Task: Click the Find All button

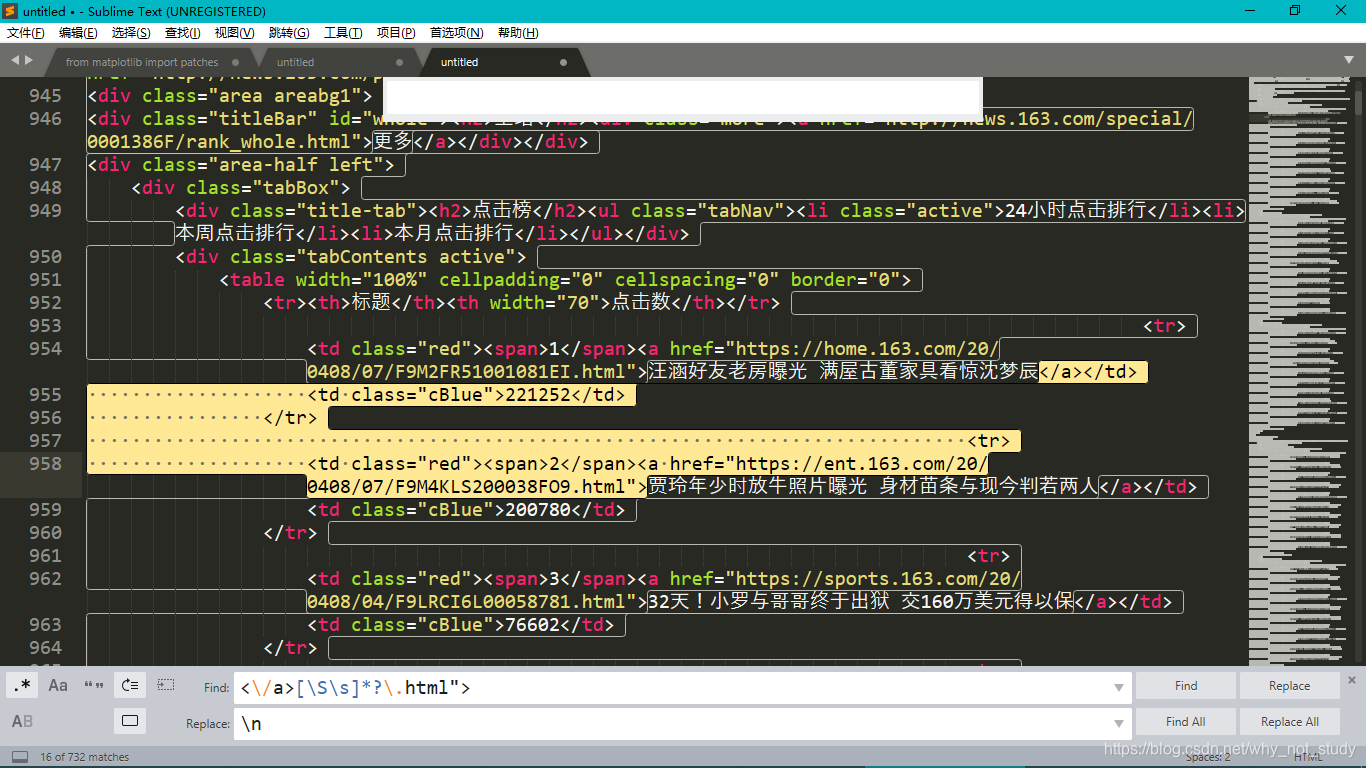Action: point(1186,722)
